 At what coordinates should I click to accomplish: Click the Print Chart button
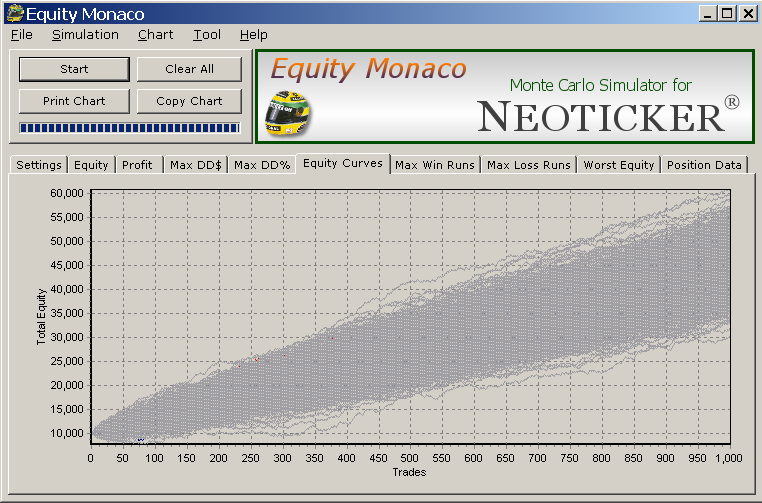[x=74, y=101]
